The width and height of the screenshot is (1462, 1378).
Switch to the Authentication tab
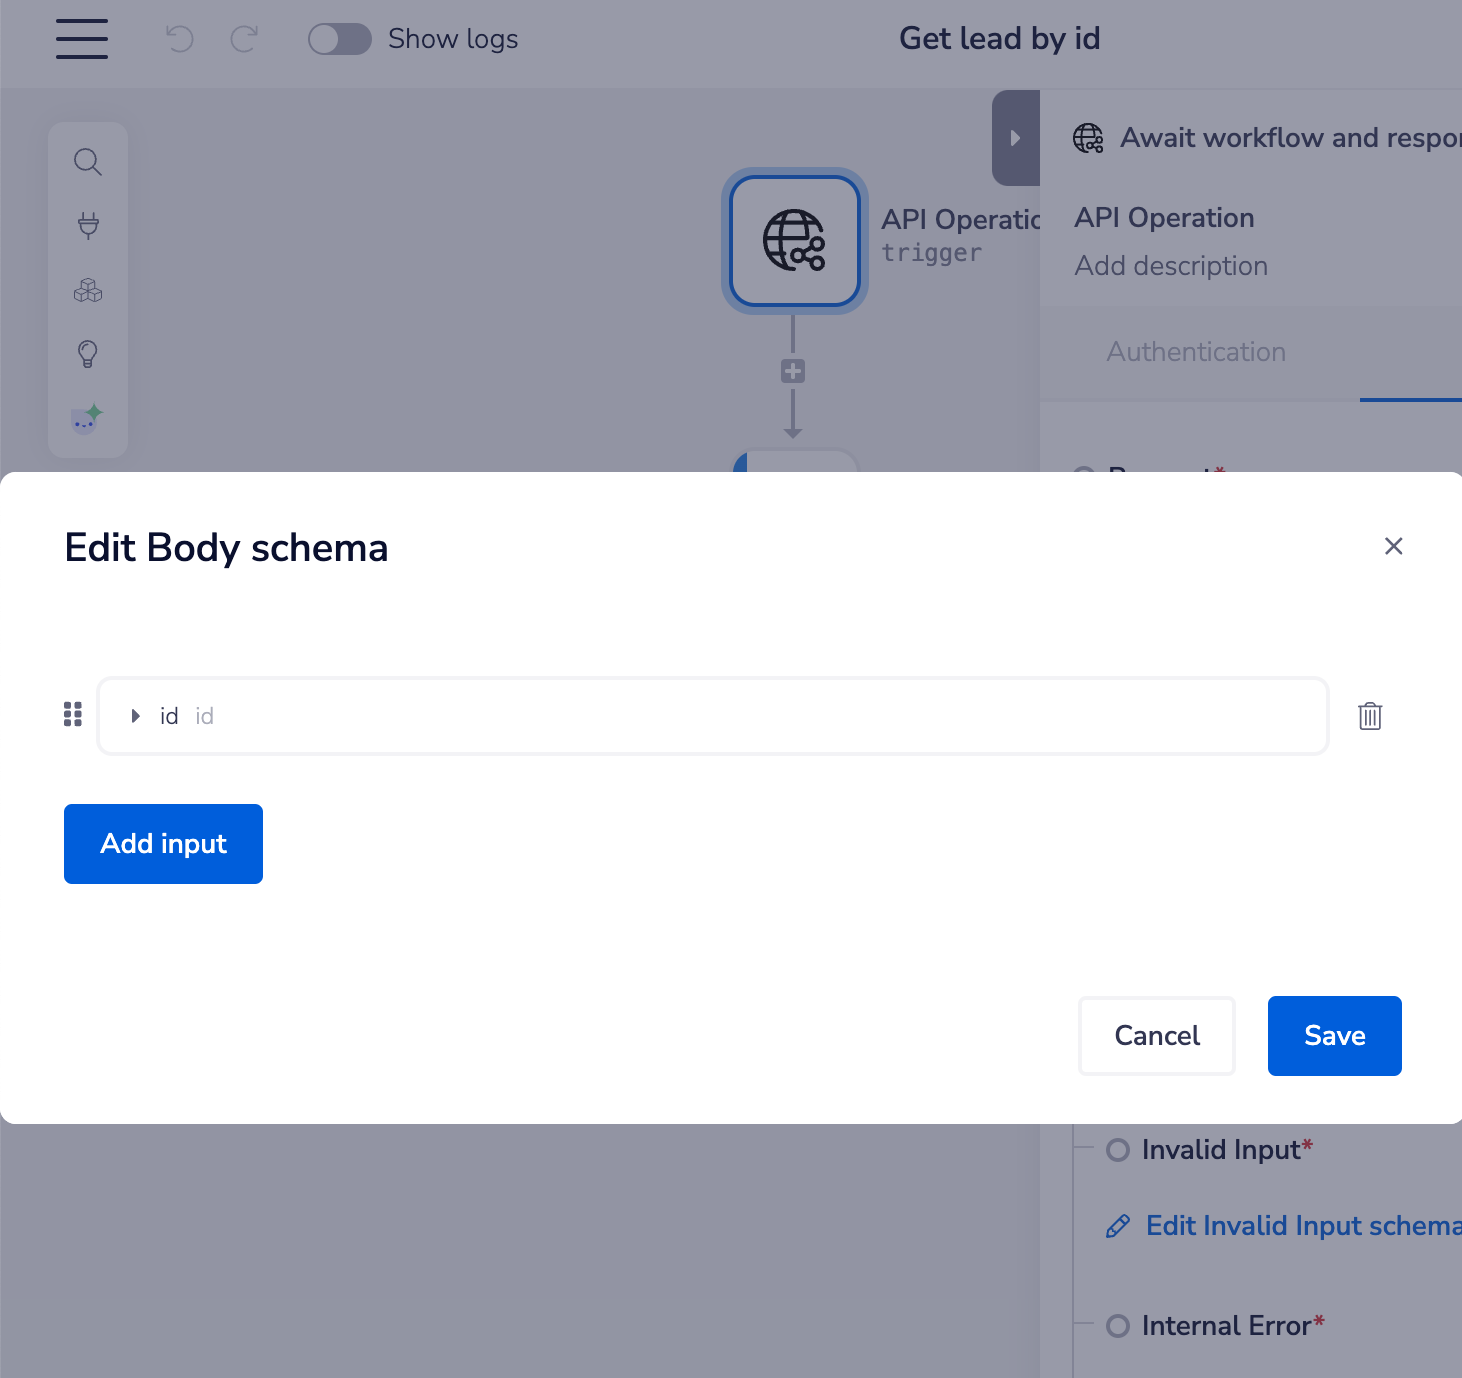pyautogui.click(x=1195, y=352)
